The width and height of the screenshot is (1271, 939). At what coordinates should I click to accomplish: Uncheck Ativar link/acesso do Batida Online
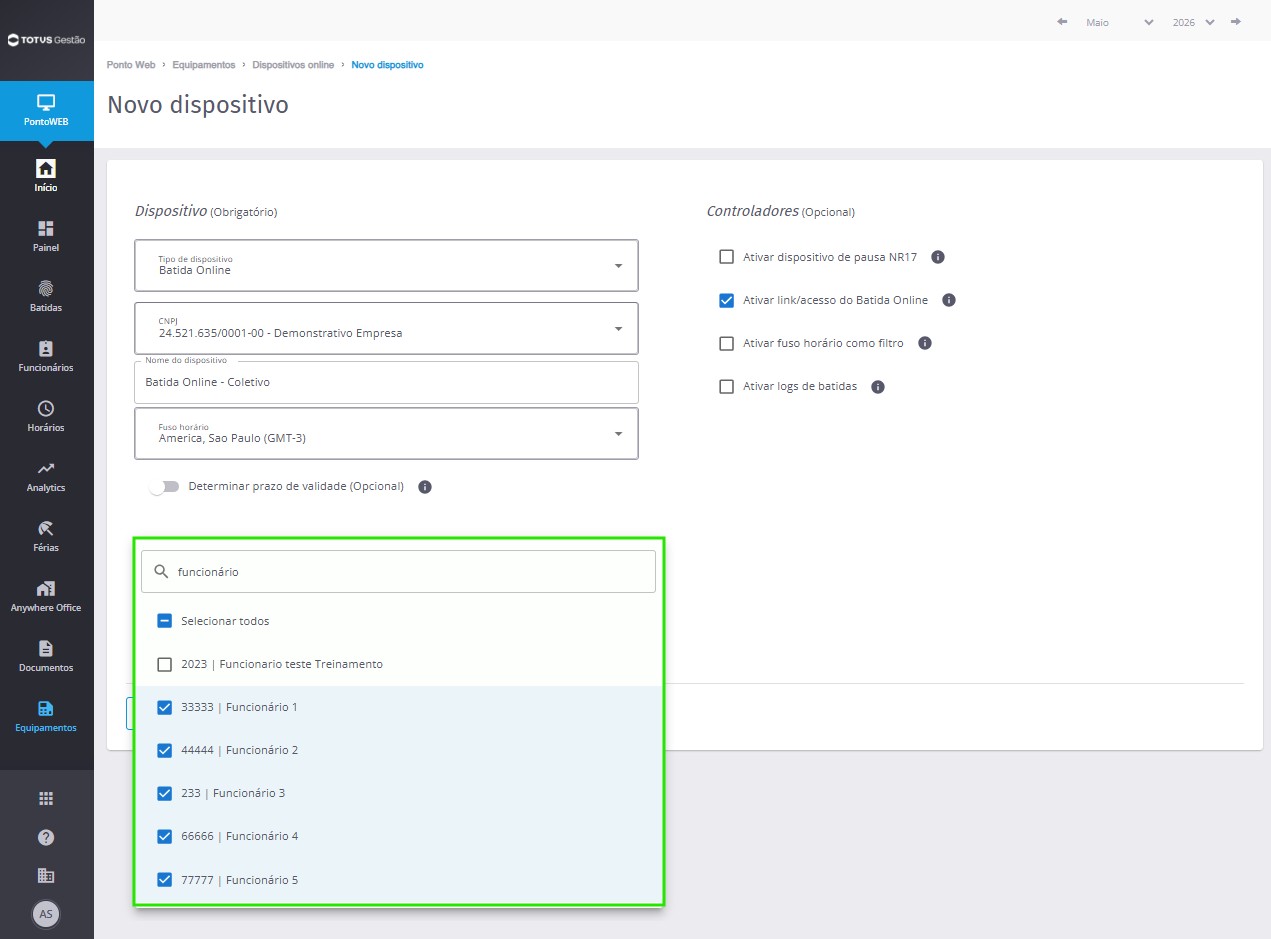pyautogui.click(x=727, y=300)
